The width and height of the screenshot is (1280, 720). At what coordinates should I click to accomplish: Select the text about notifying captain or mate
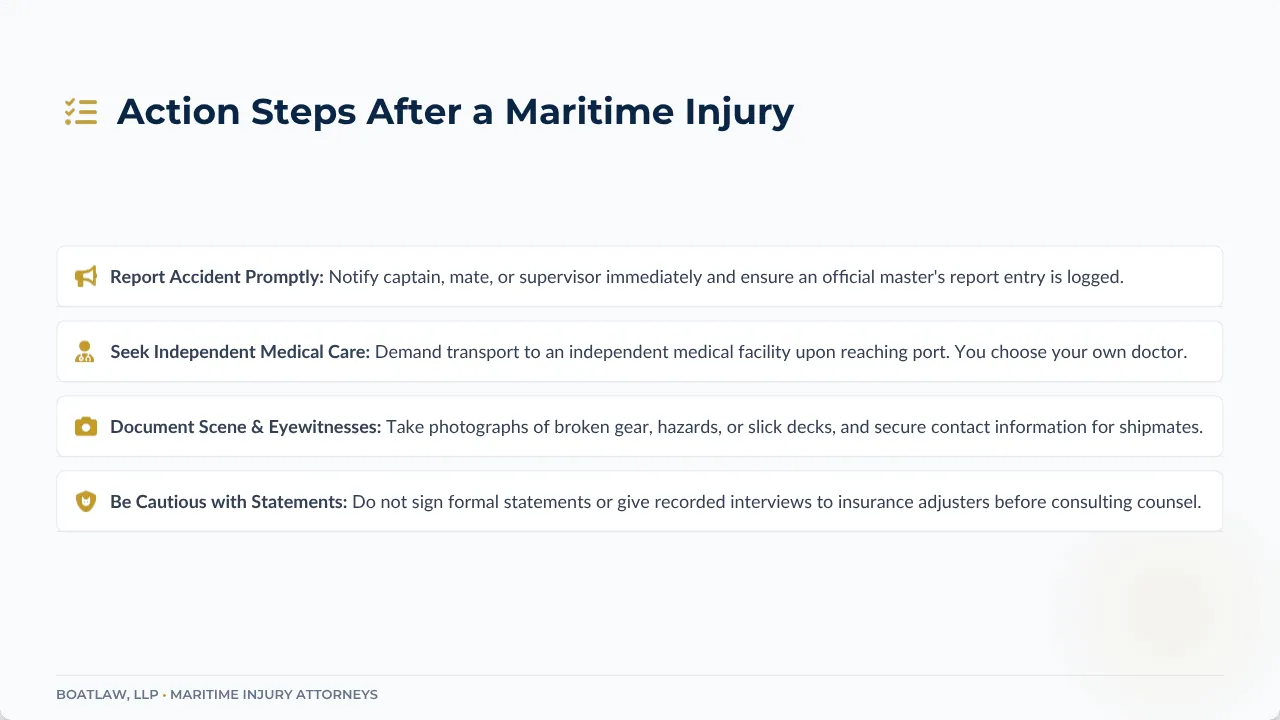[x=727, y=277]
